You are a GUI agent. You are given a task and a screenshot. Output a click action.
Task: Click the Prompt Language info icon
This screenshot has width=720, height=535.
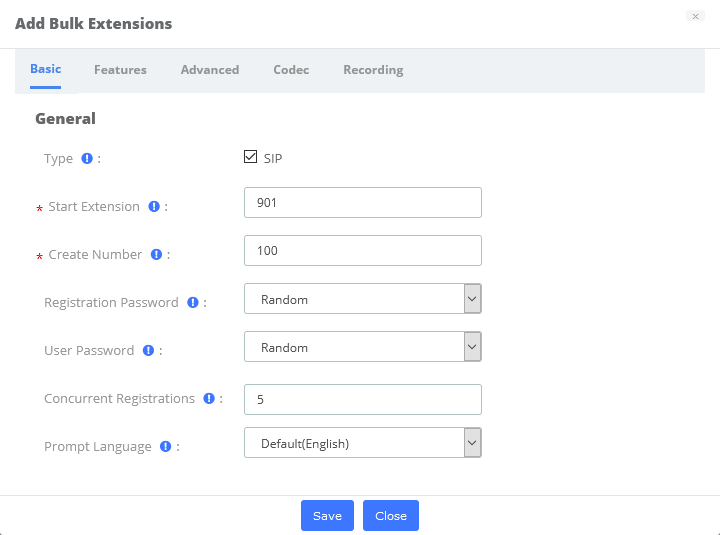point(165,446)
